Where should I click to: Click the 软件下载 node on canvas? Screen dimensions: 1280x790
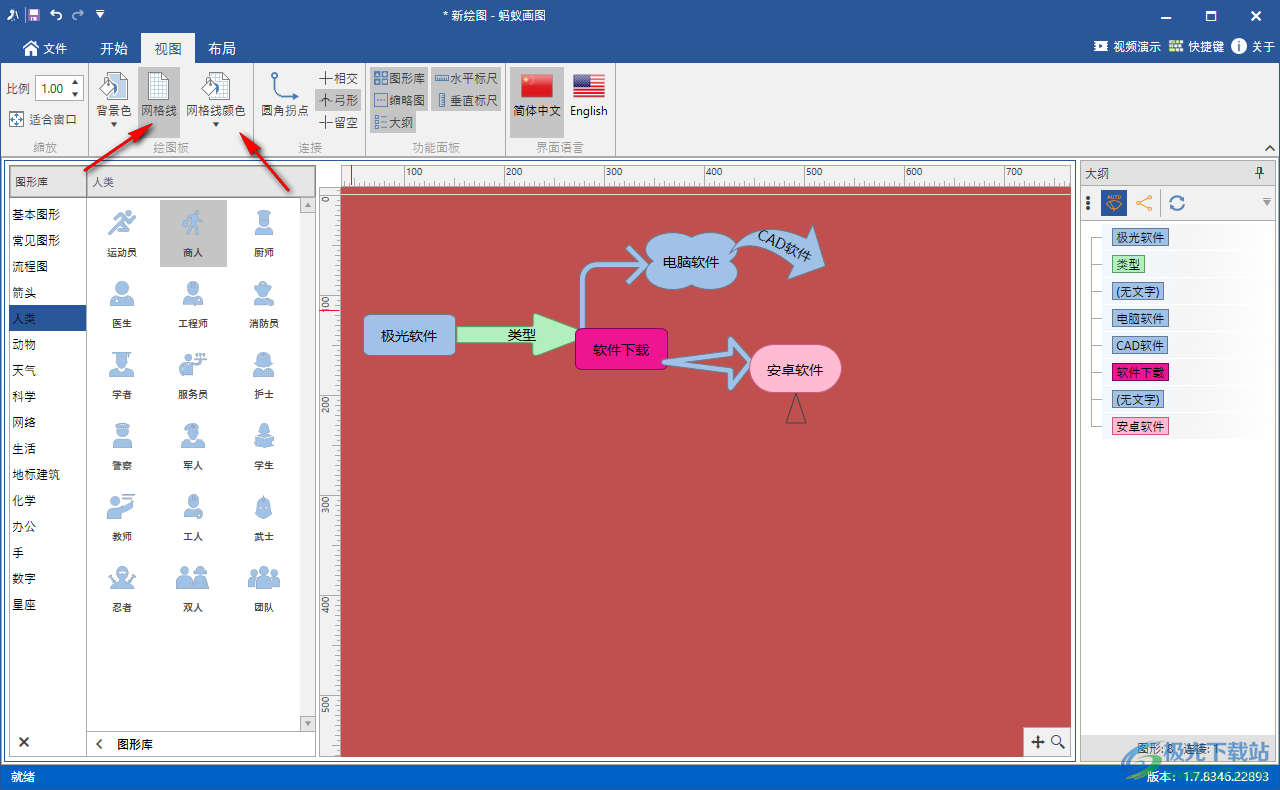point(621,349)
